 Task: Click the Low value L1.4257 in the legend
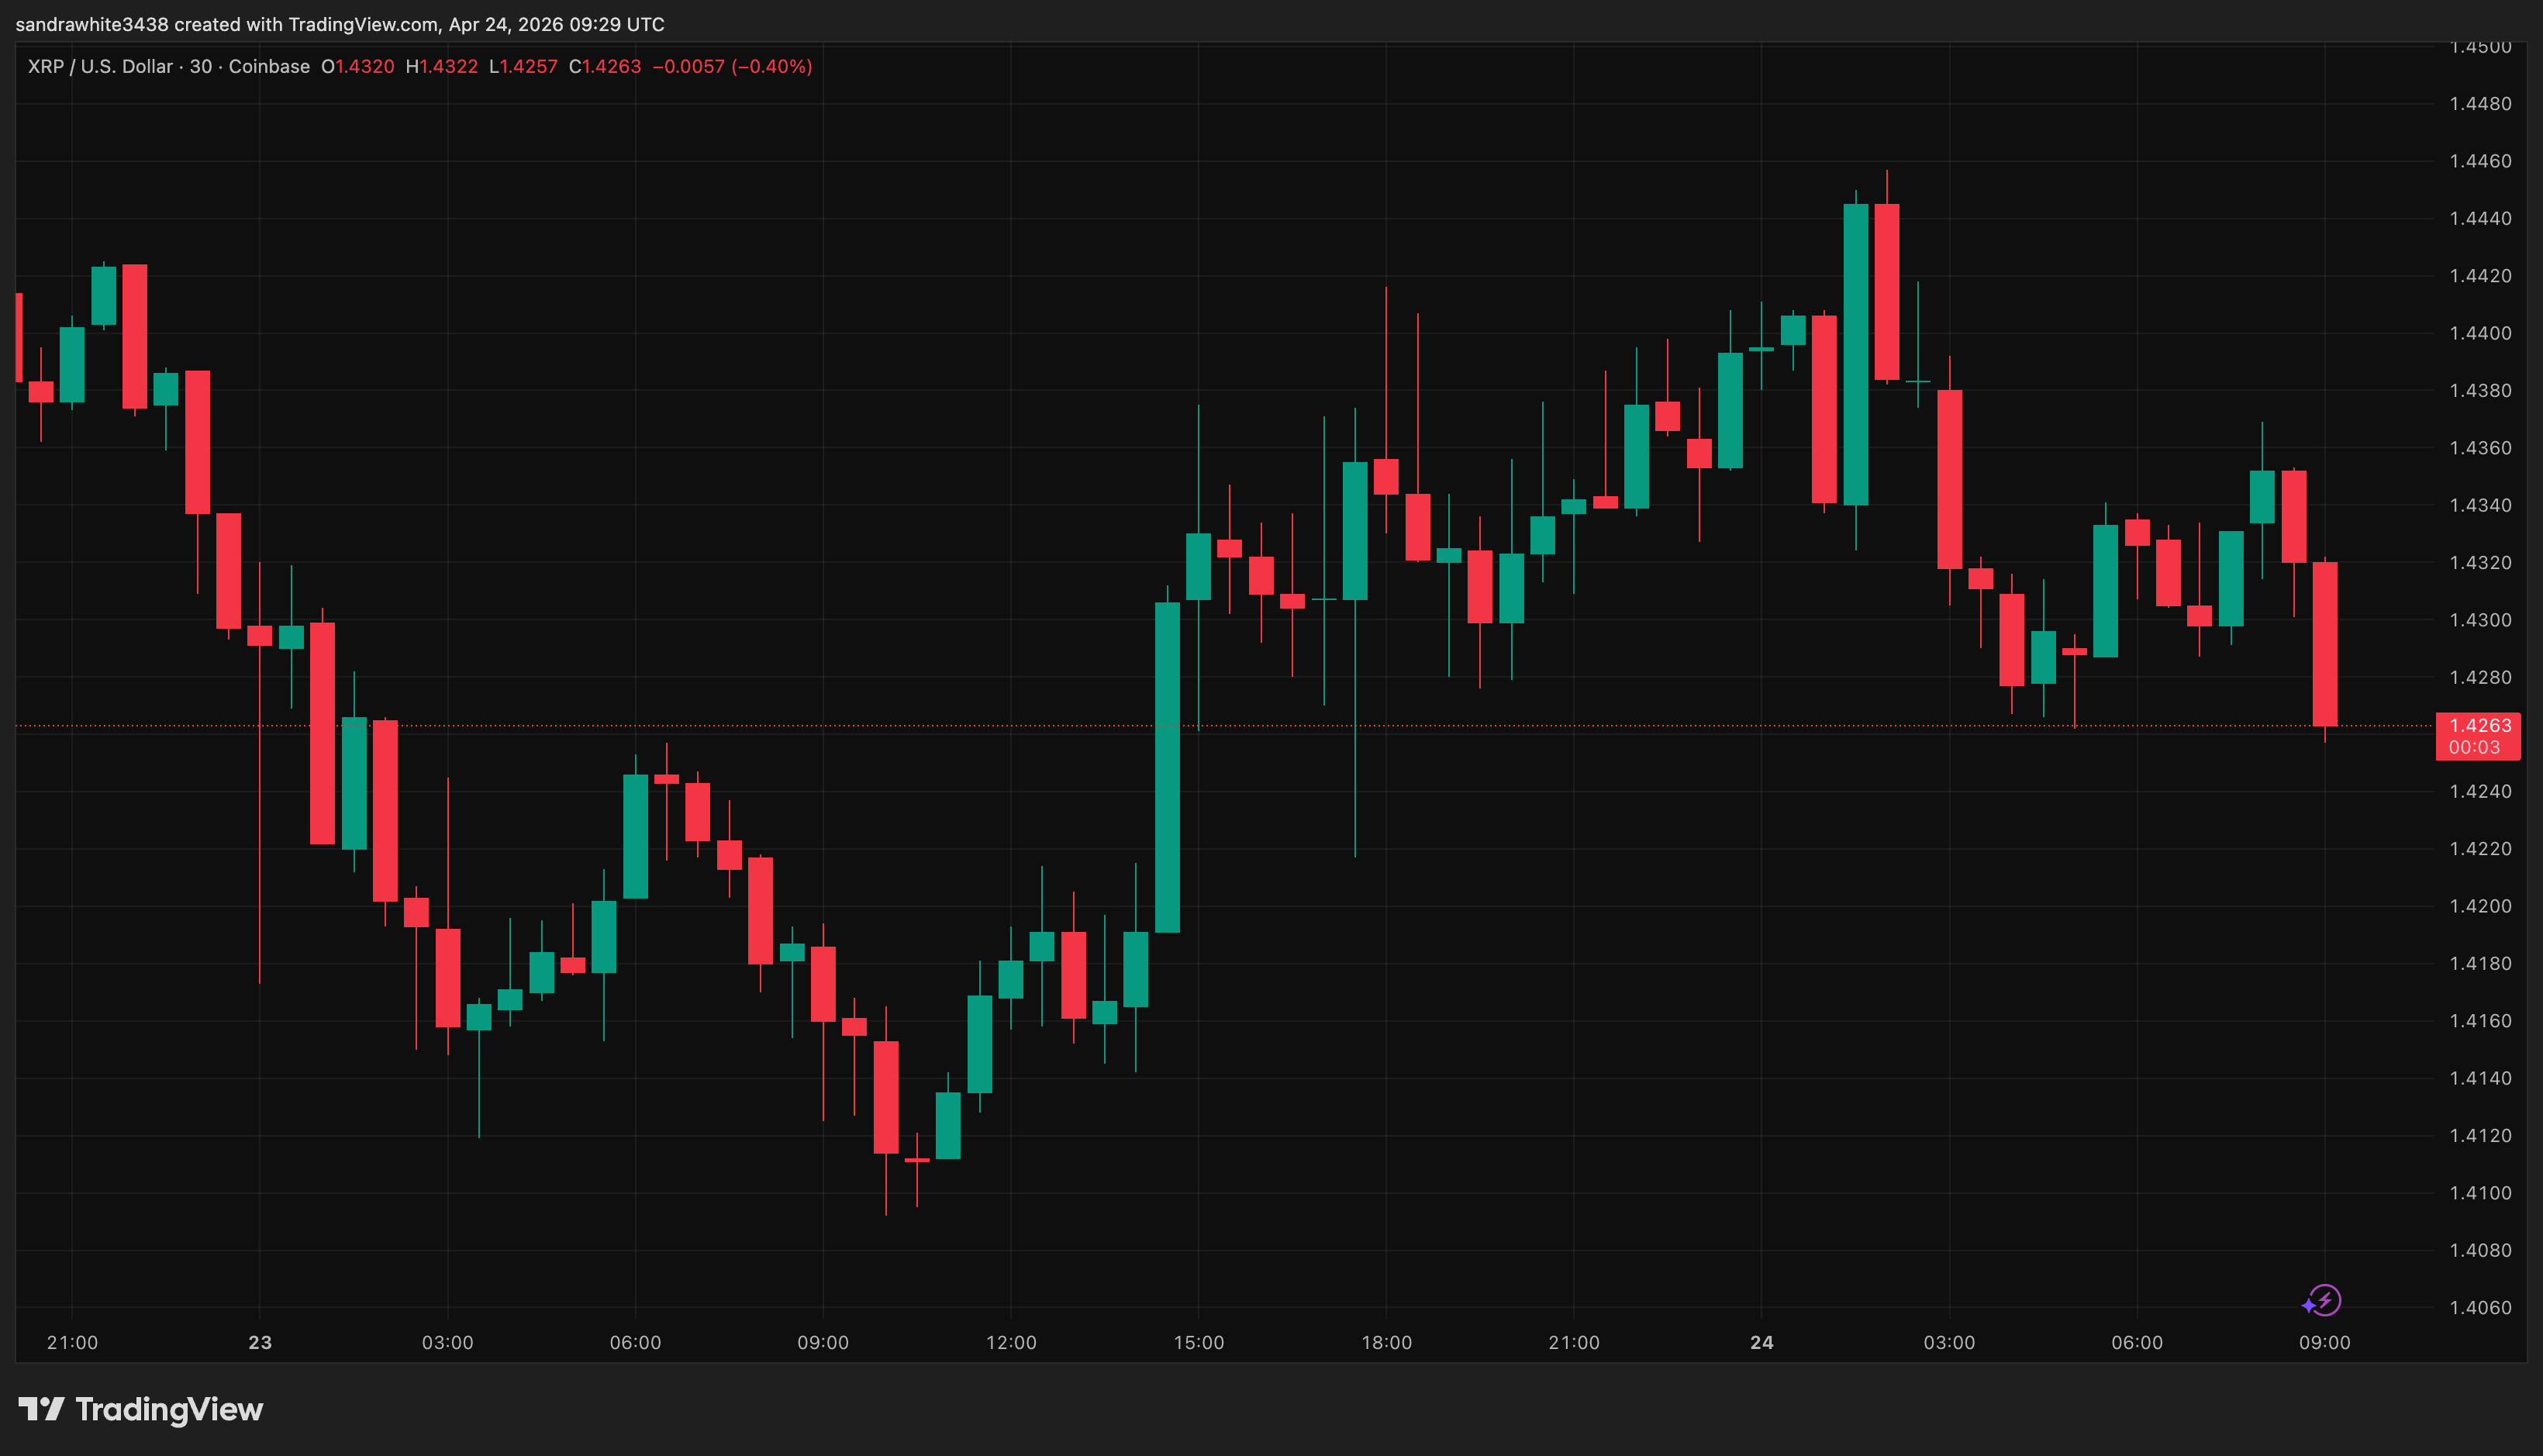click(523, 67)
